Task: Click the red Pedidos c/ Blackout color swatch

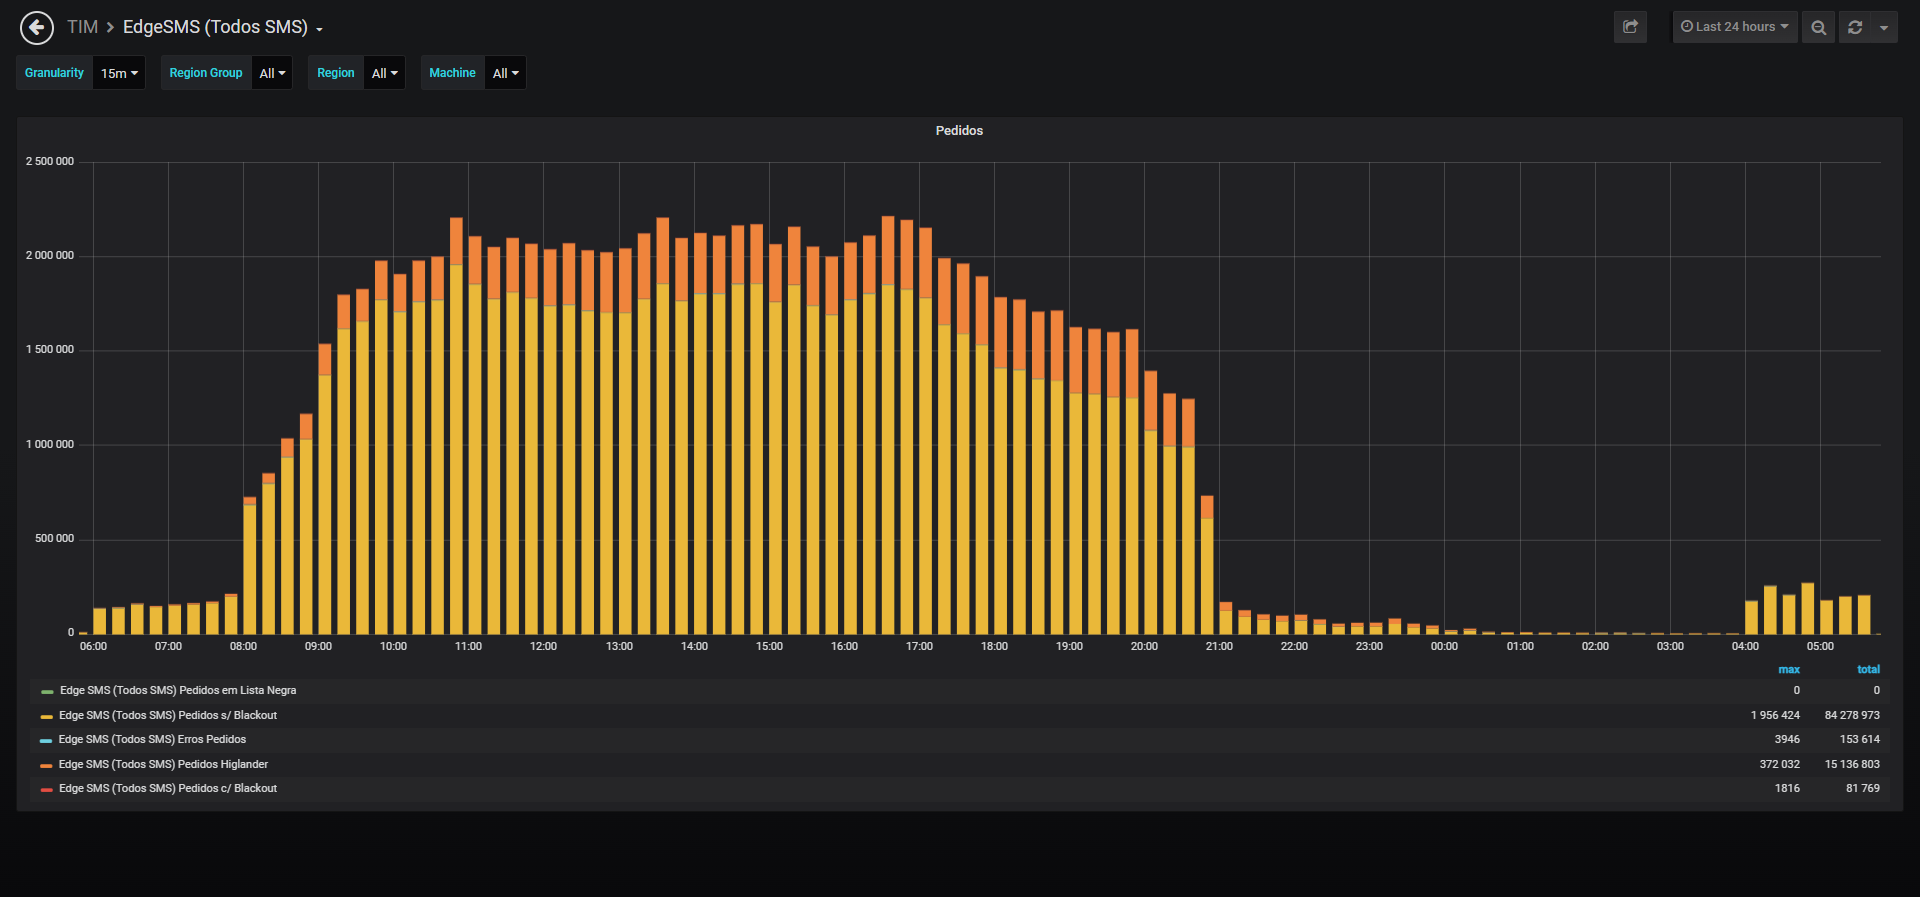Action: 46,789
